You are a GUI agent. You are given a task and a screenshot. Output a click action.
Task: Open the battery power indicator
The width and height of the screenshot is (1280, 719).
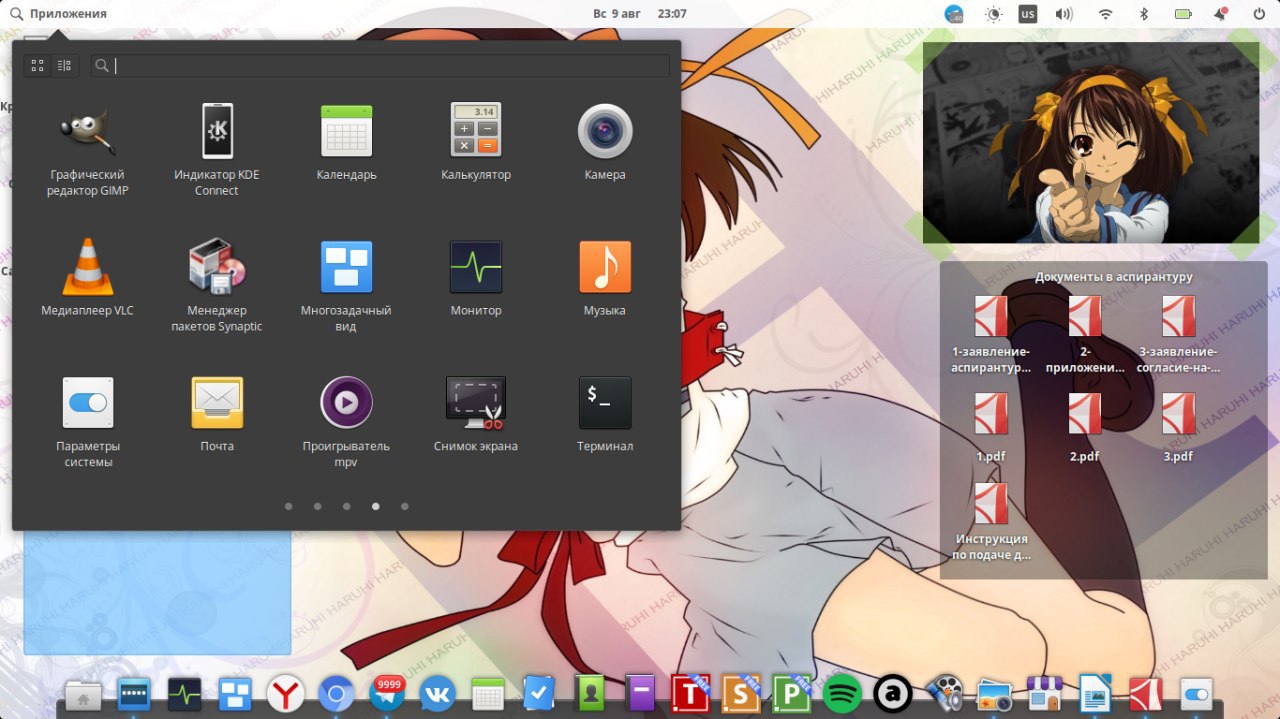tap(1183, 14)
